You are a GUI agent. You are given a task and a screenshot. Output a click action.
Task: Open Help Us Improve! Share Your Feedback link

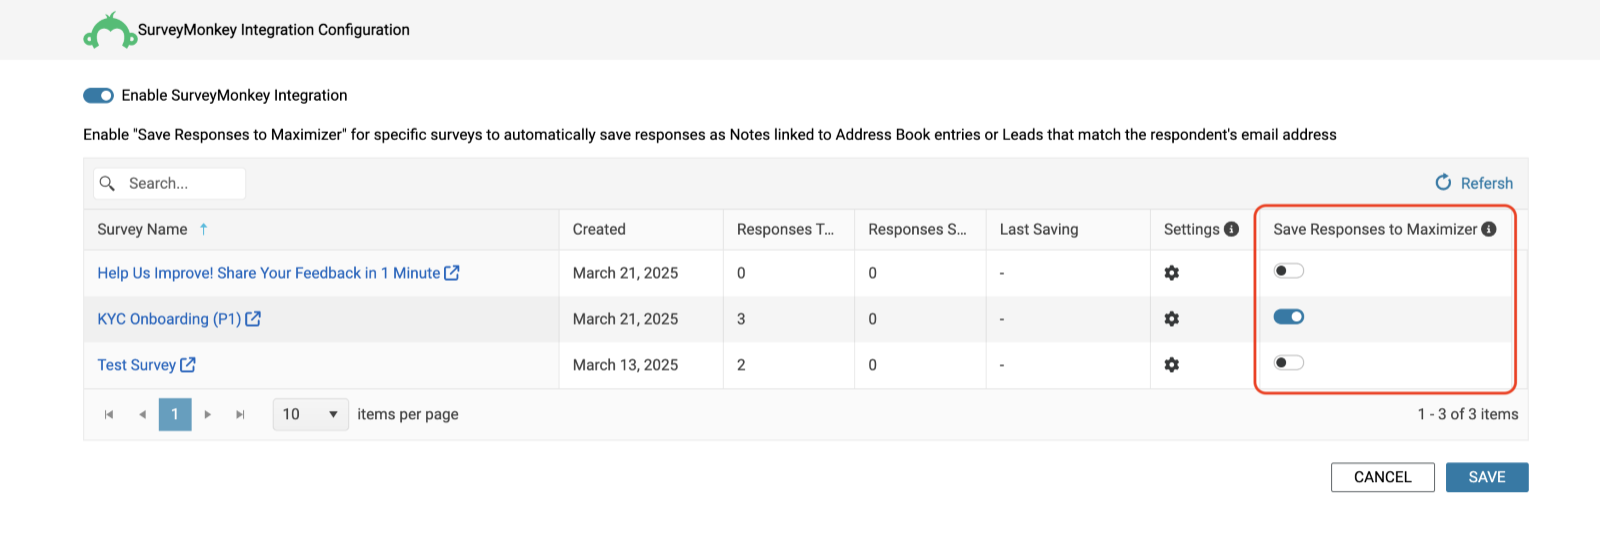(x=269, y=273)
